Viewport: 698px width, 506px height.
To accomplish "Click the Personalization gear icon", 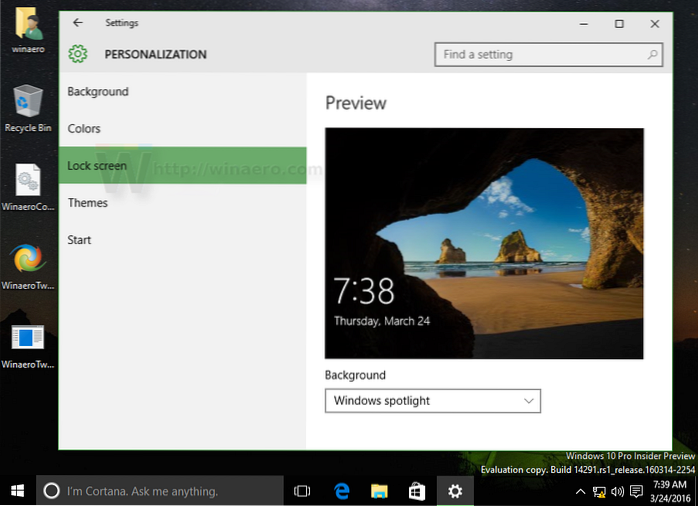I will (78, 55).
